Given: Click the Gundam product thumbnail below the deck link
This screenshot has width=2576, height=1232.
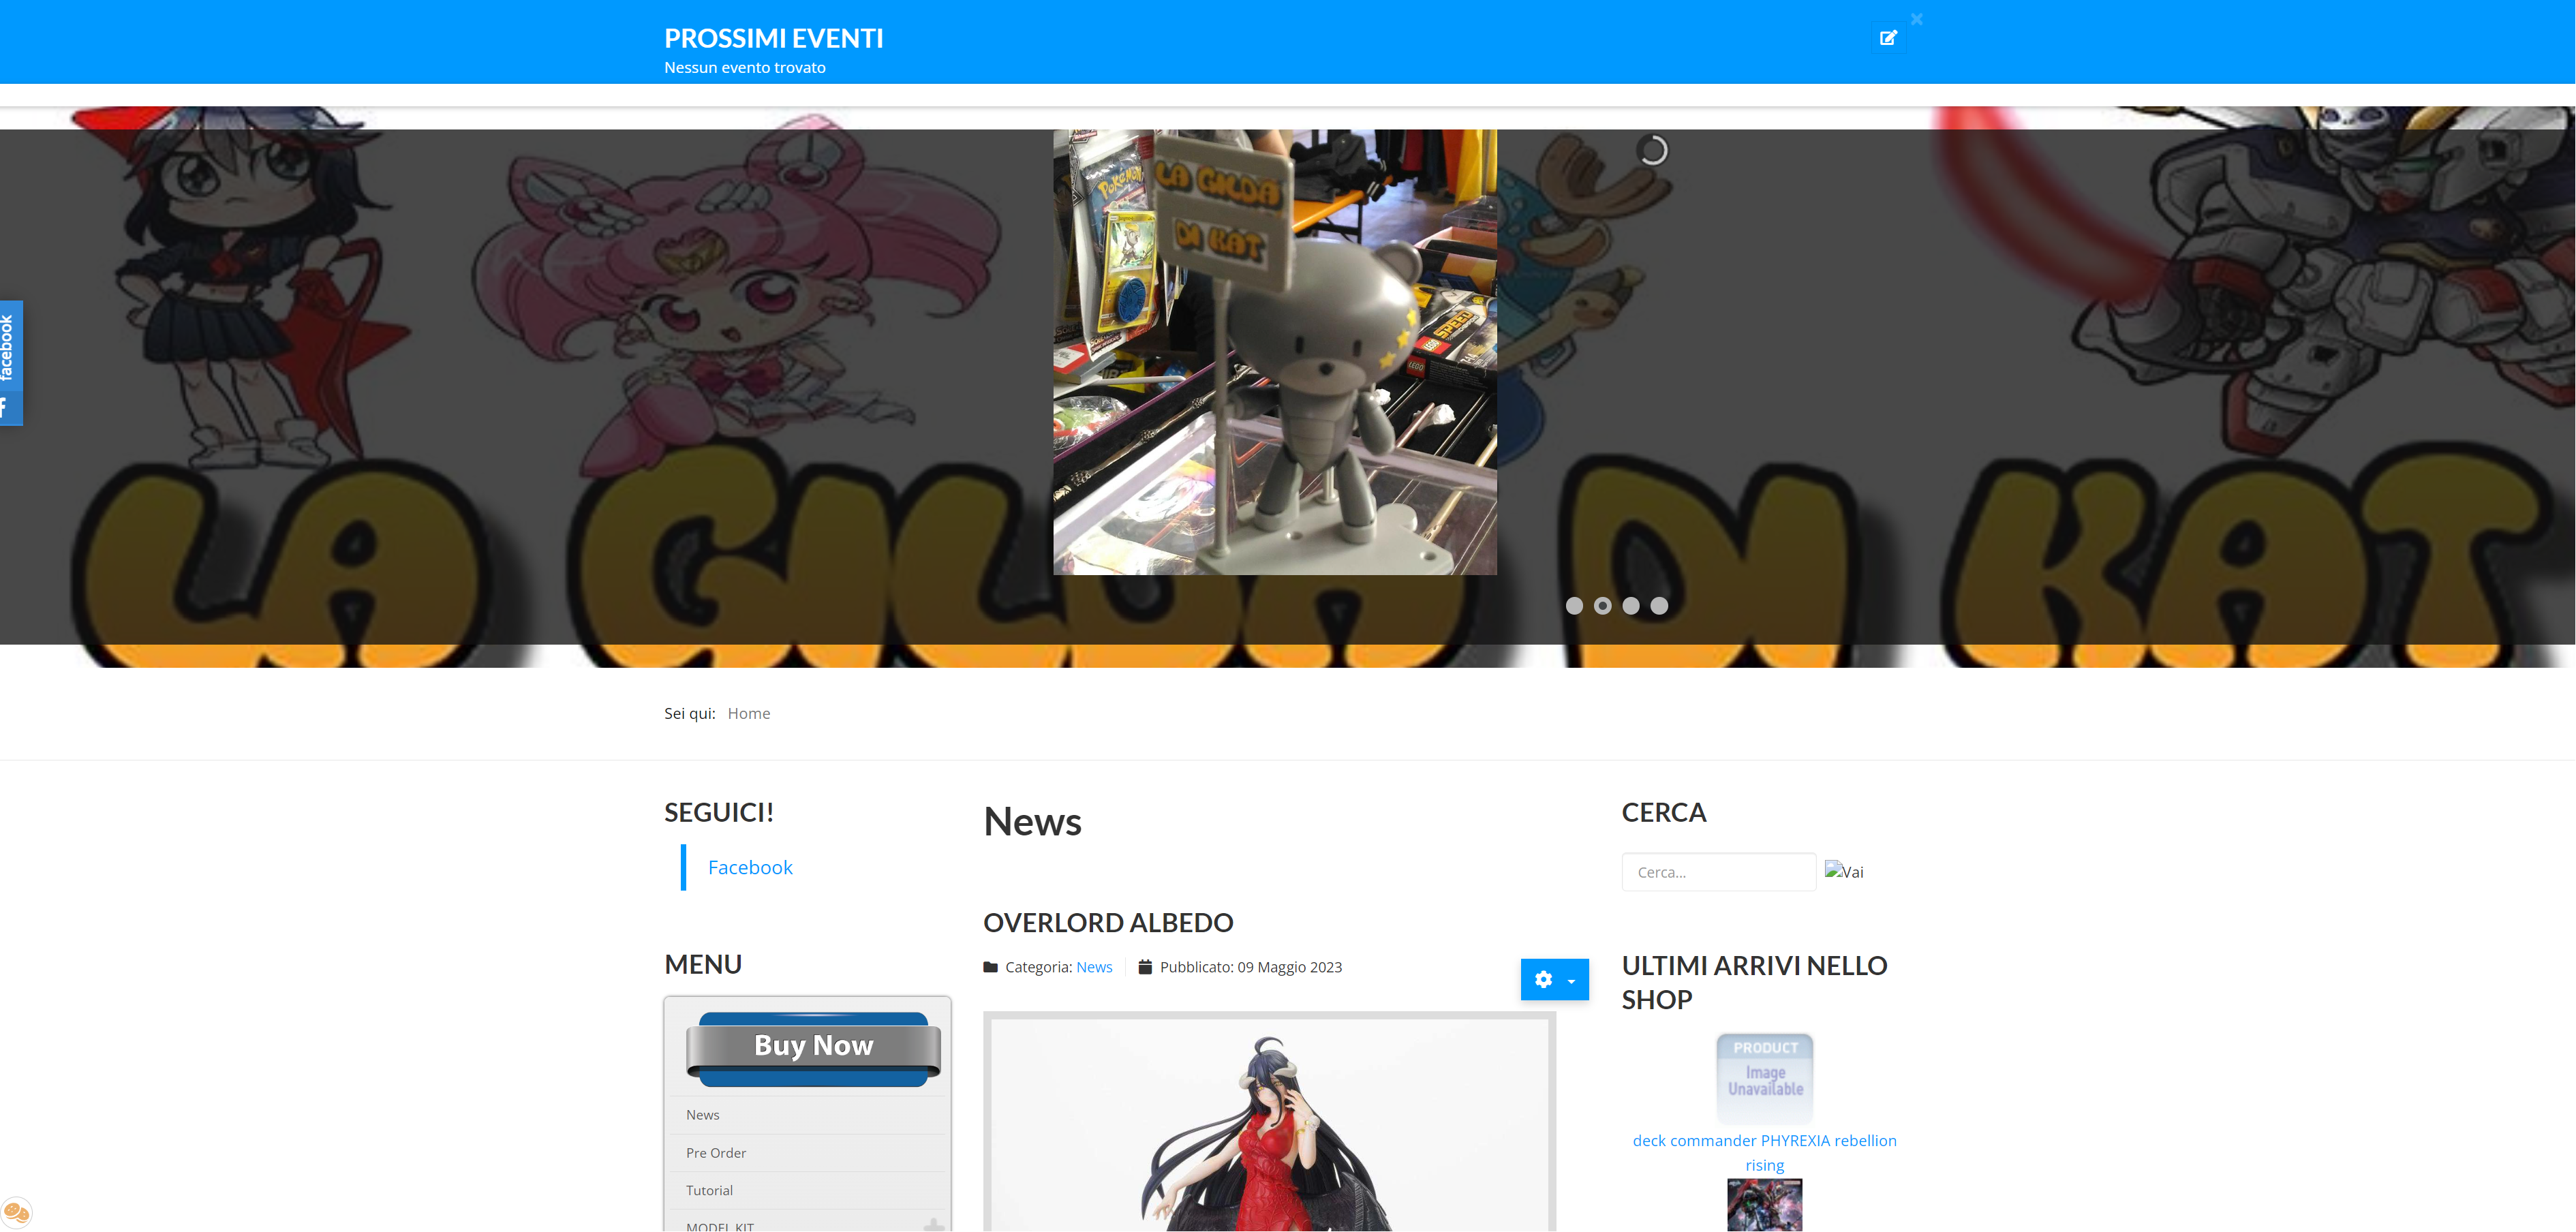Looking at the screenshot, I should pyautogui.click(x=1764, y=1205).
